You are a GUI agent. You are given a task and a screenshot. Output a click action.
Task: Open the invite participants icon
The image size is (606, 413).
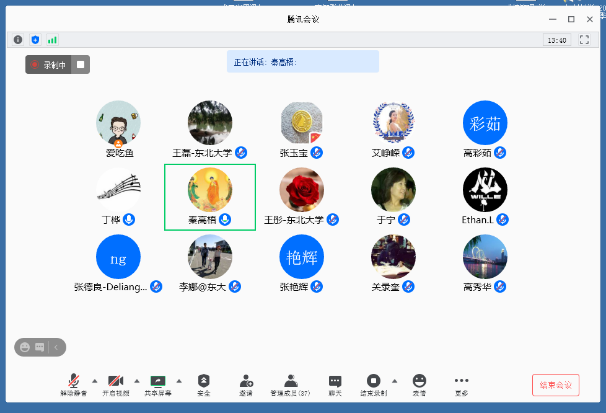[x=246, y=383]
